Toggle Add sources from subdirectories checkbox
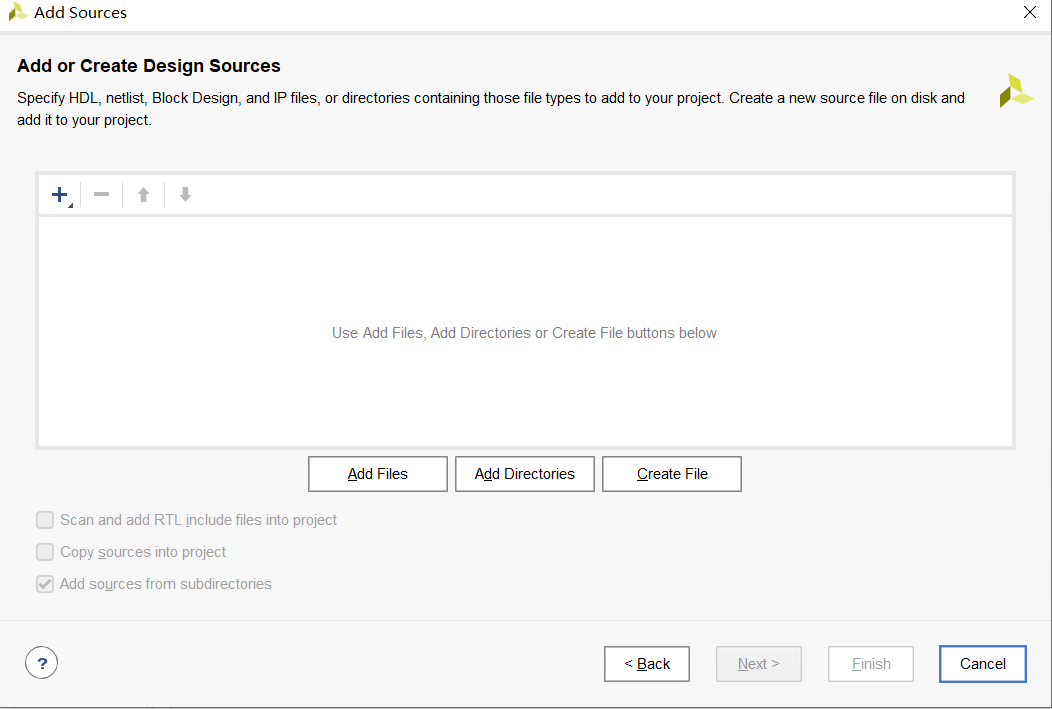 (45, 584)
